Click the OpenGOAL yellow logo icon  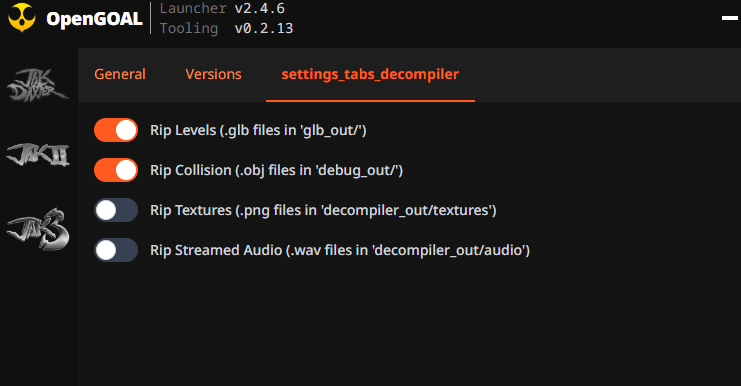pyautogui.click(x=22, y=17)
